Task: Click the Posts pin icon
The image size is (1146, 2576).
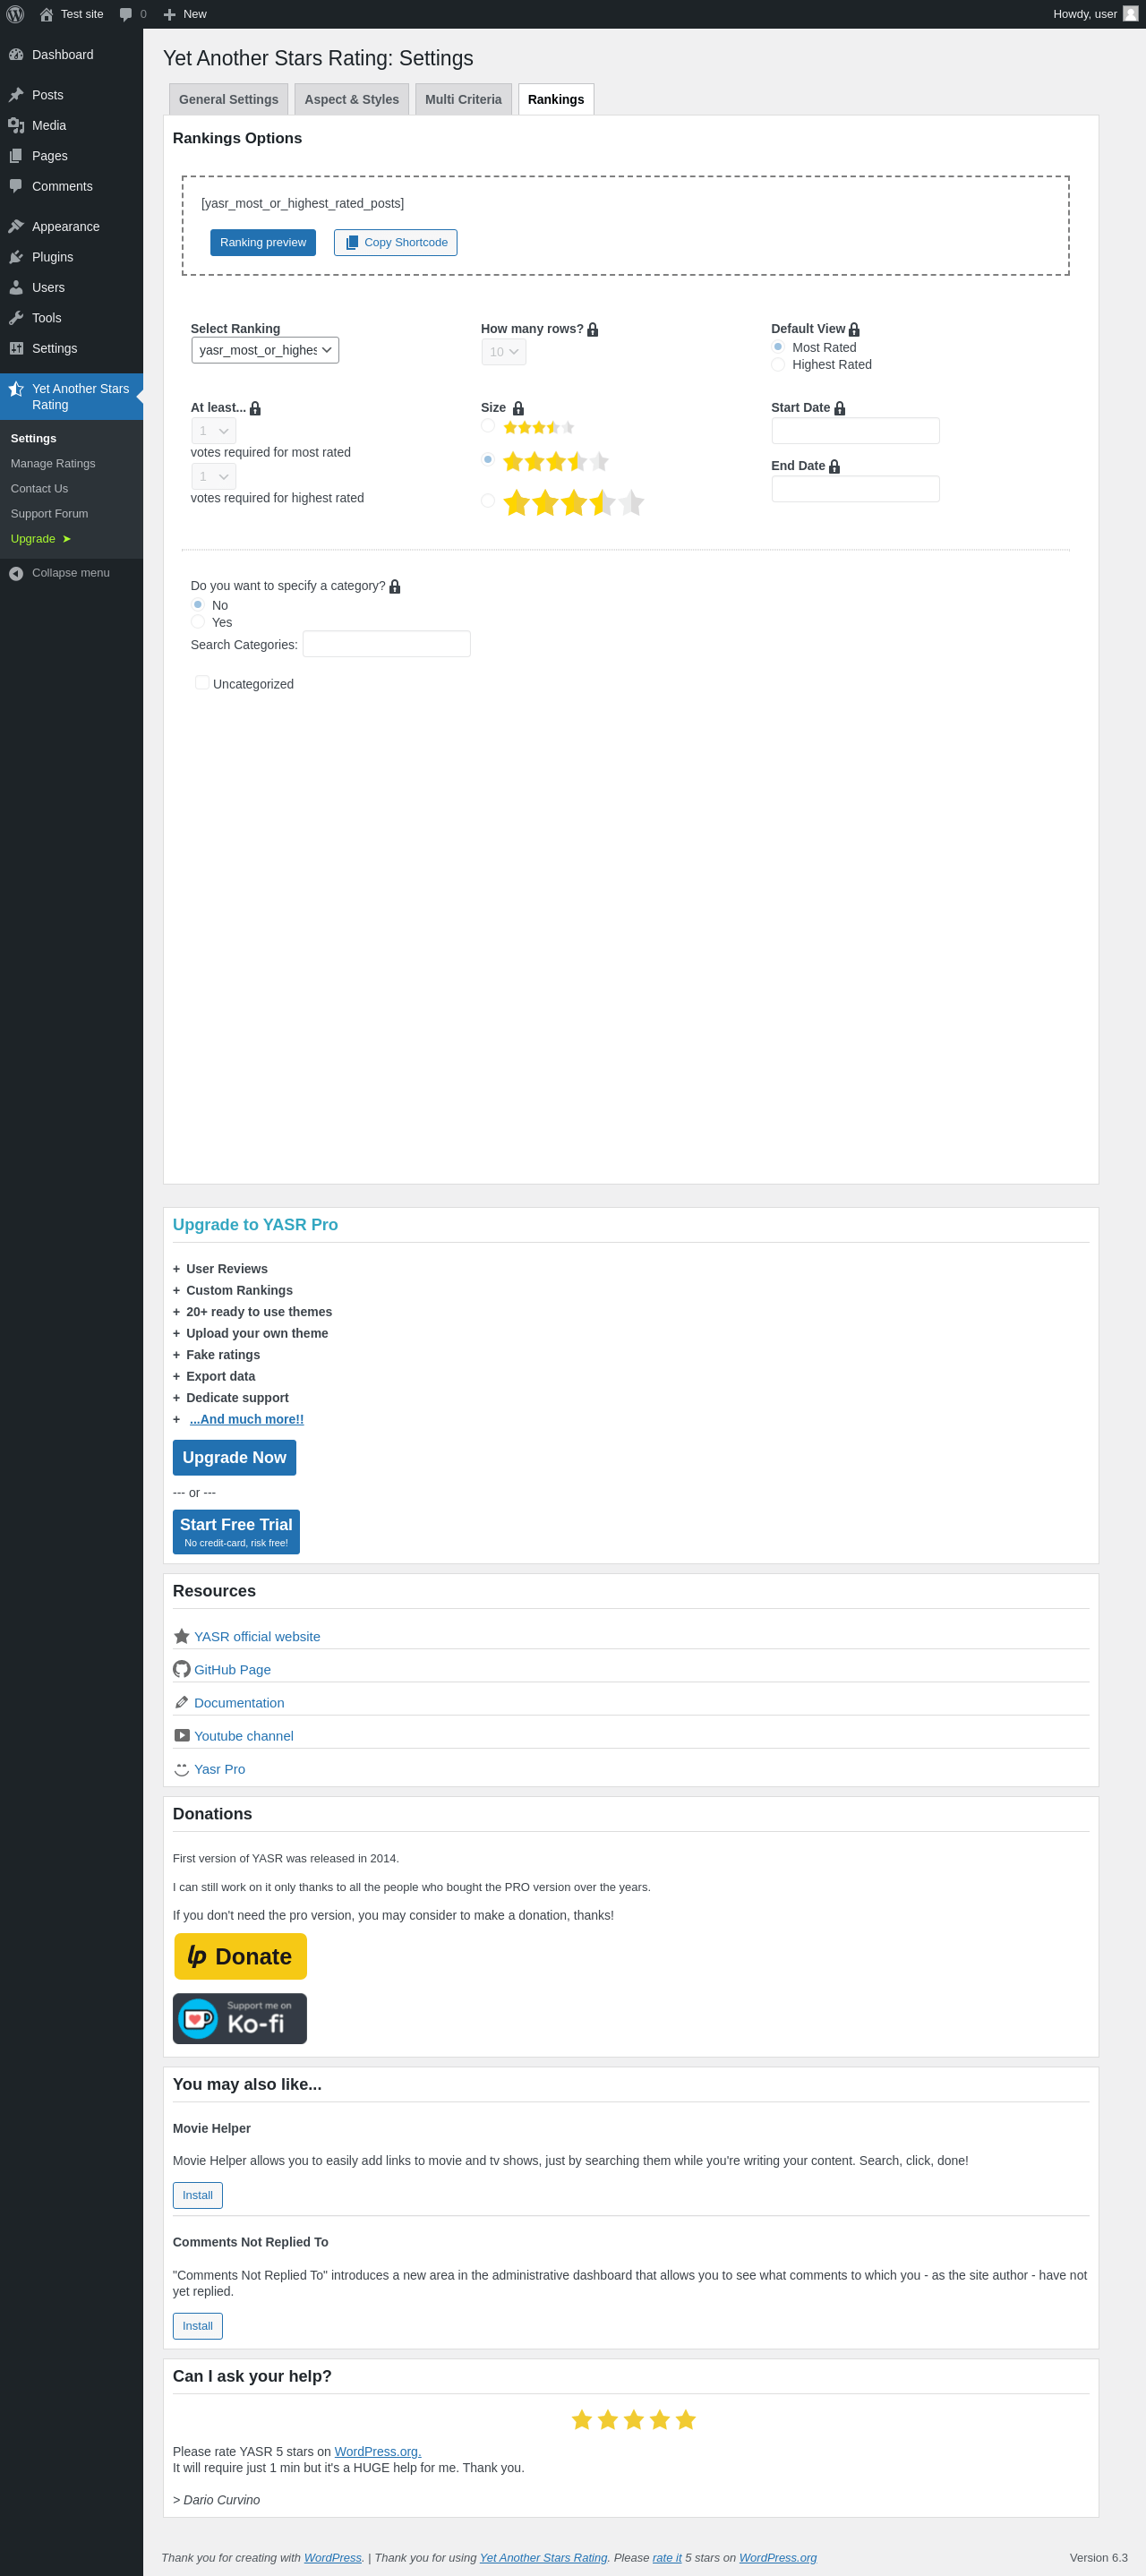Action: point(16,95)
